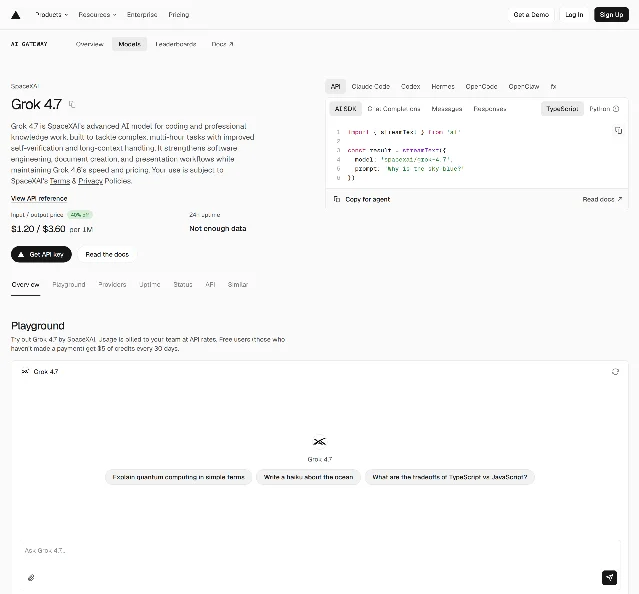Jump to the Playground section tab
The width and height of the screenshot is (639, 594).
[69, 284]
